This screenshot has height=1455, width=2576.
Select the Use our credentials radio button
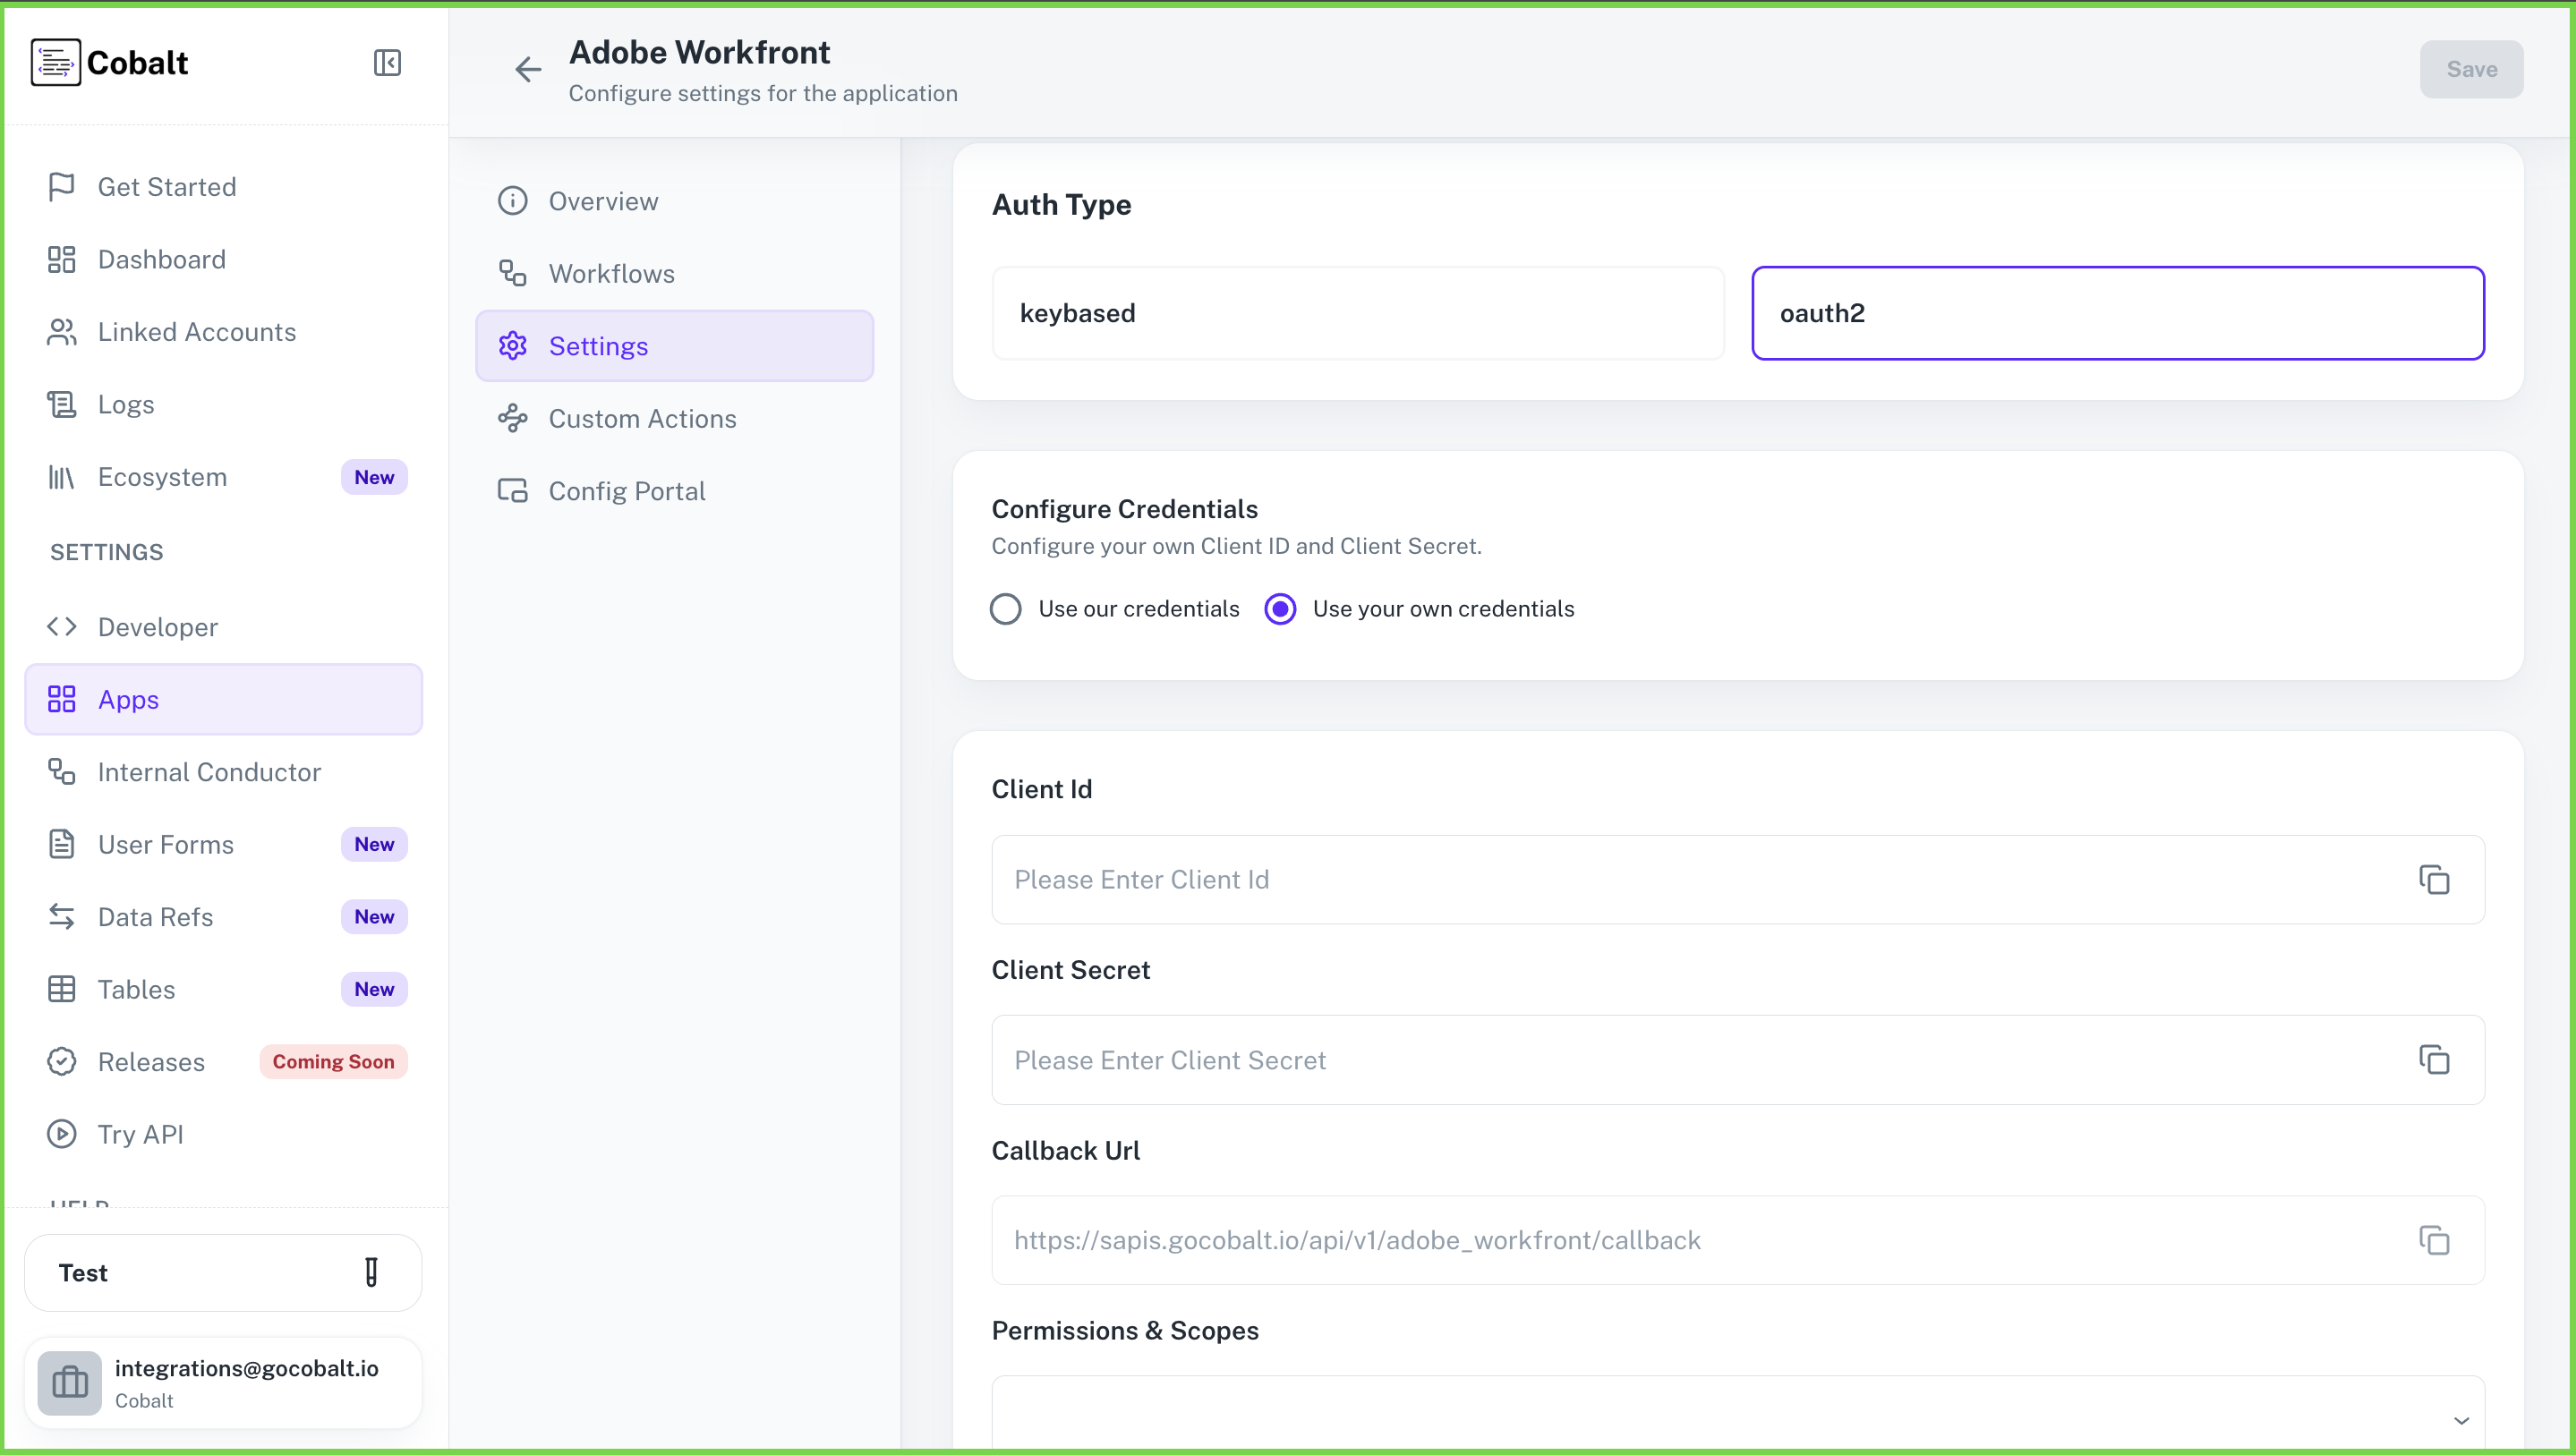coord(1006,608)
